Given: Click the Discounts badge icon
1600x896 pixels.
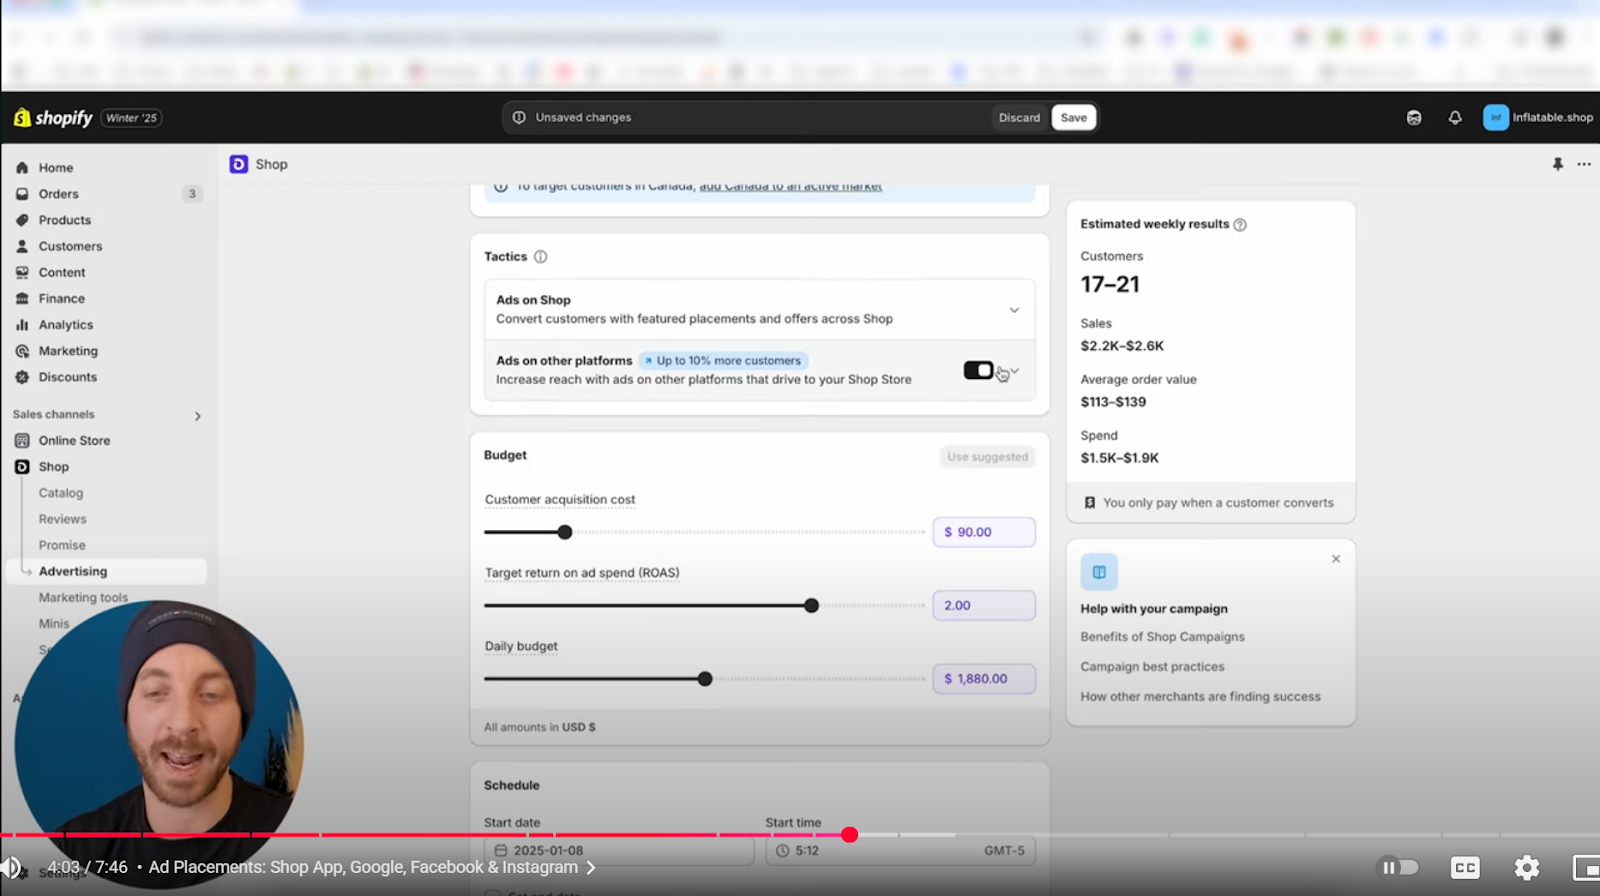Looking at the screenshot, I should (x=22, y=377).
